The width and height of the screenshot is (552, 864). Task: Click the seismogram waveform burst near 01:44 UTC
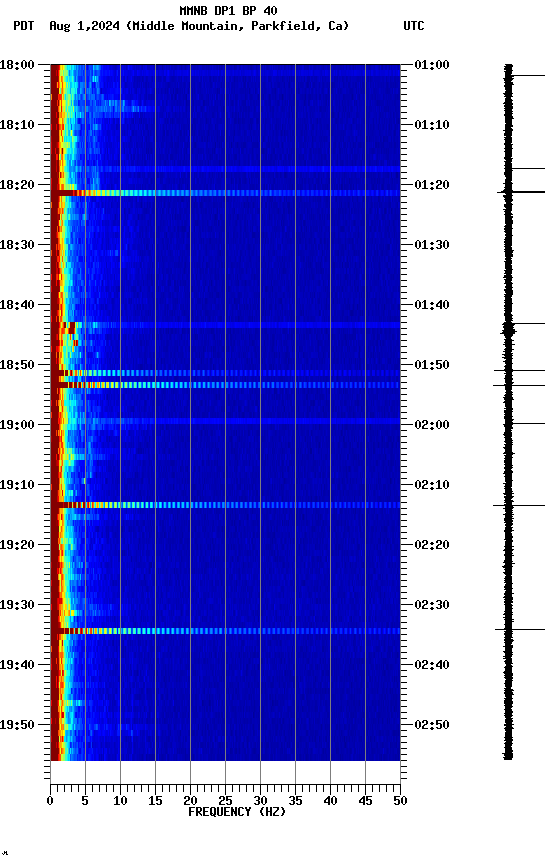[x=508, y=331]
